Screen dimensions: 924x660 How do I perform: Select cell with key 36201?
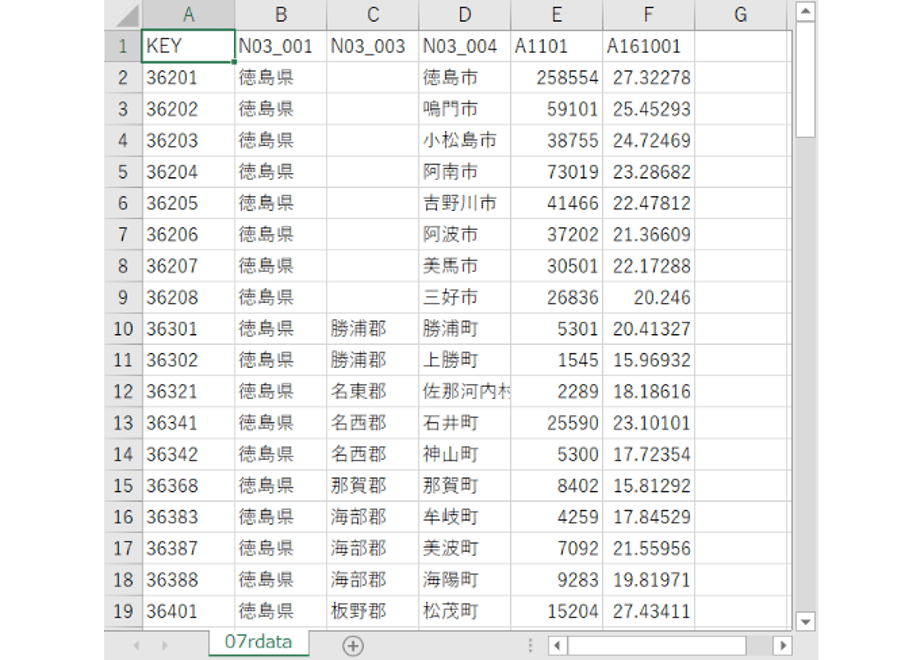(188, 77)
